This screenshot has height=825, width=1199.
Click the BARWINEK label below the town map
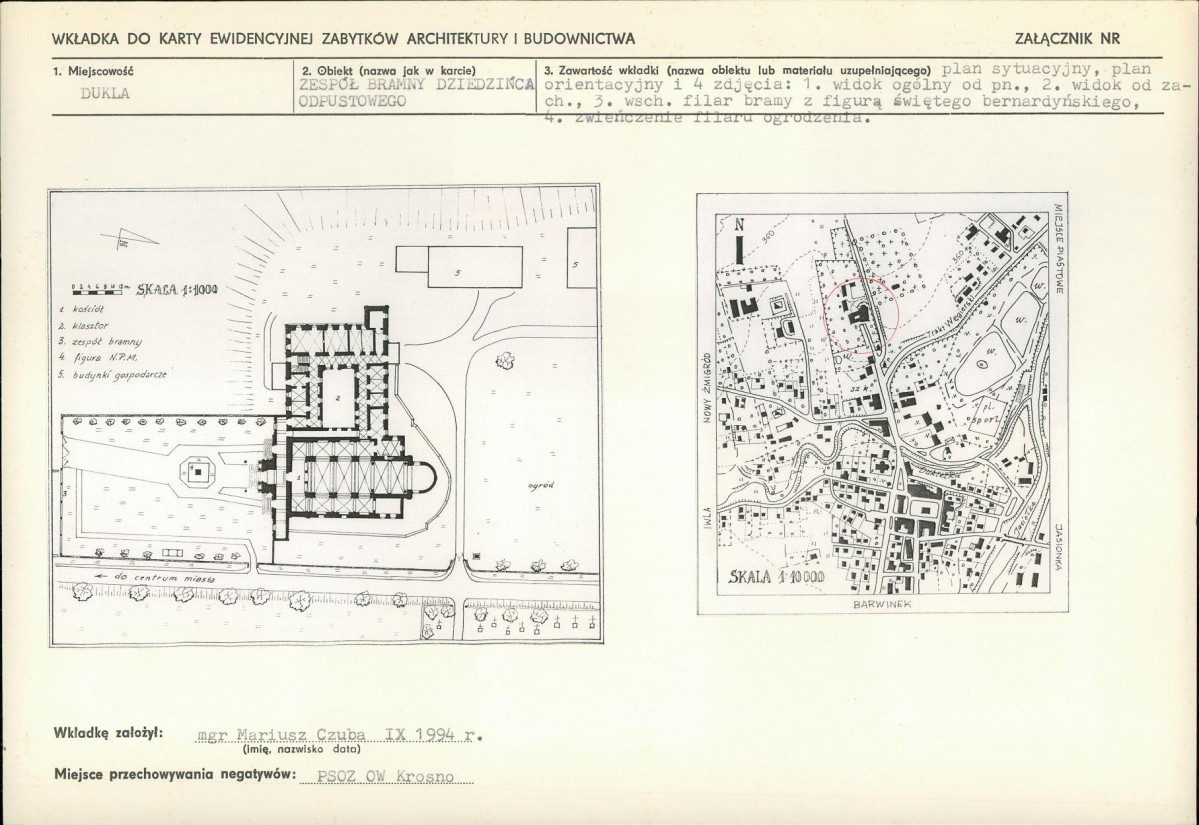coord(879,606)
